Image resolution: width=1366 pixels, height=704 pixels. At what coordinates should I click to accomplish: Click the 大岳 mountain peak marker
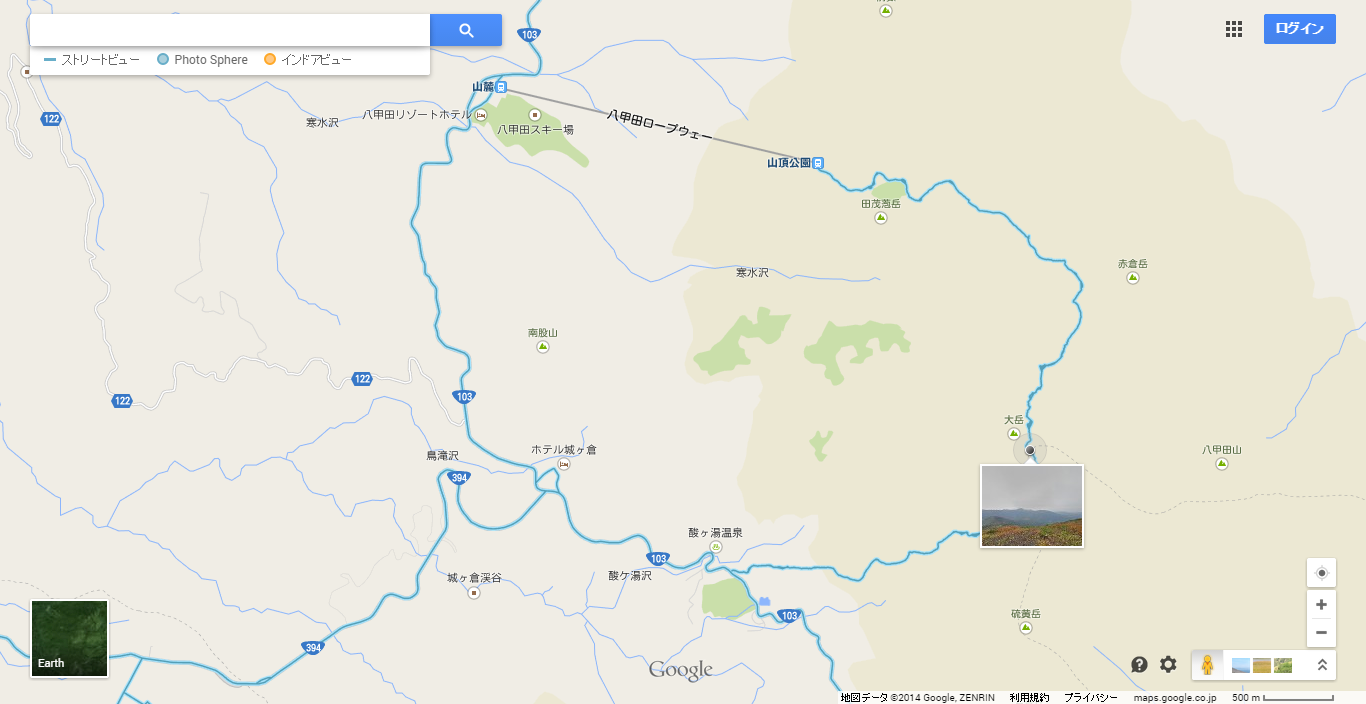point(1014,434)
